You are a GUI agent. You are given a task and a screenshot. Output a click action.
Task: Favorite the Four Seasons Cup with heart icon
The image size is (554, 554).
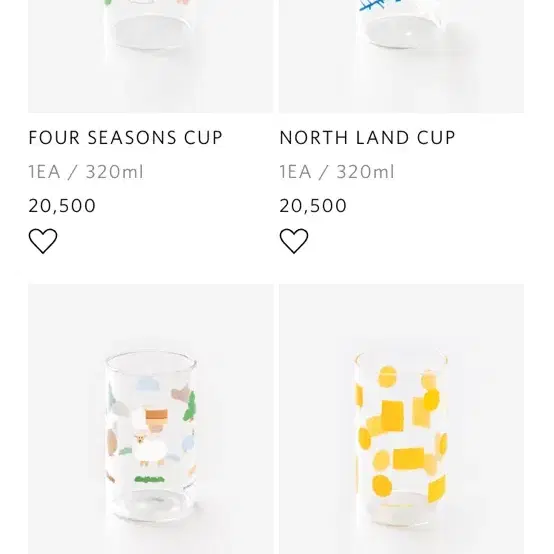43,241
